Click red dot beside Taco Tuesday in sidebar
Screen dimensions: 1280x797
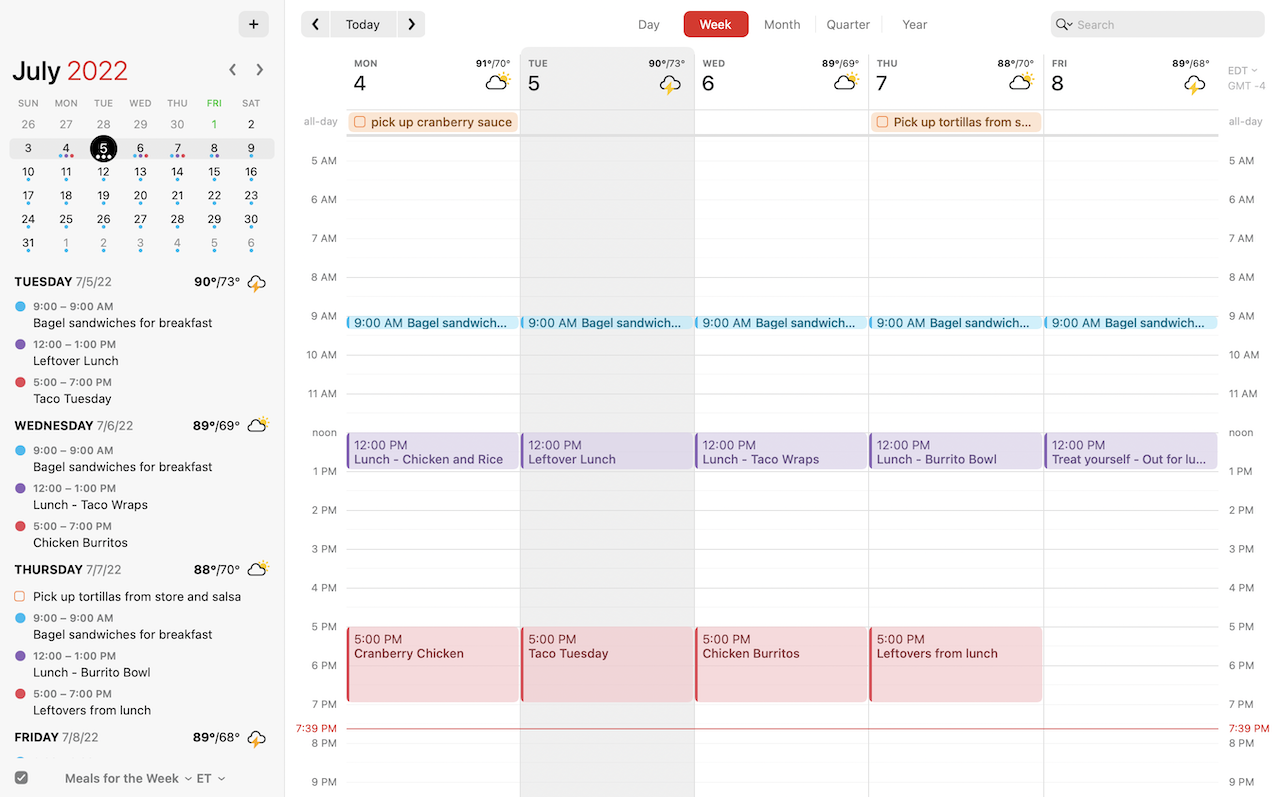tap(21, 382)
